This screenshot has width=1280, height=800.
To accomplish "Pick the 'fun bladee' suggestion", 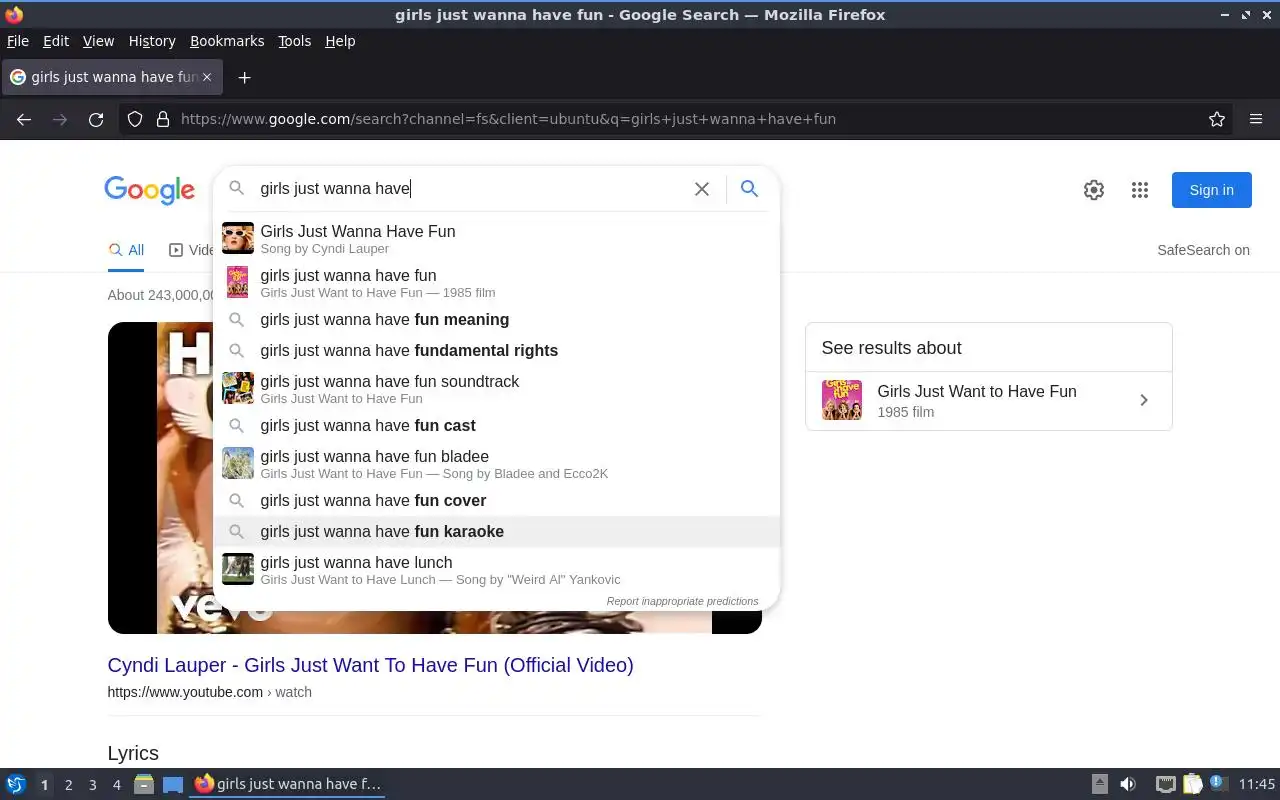I will click(496, 463).
